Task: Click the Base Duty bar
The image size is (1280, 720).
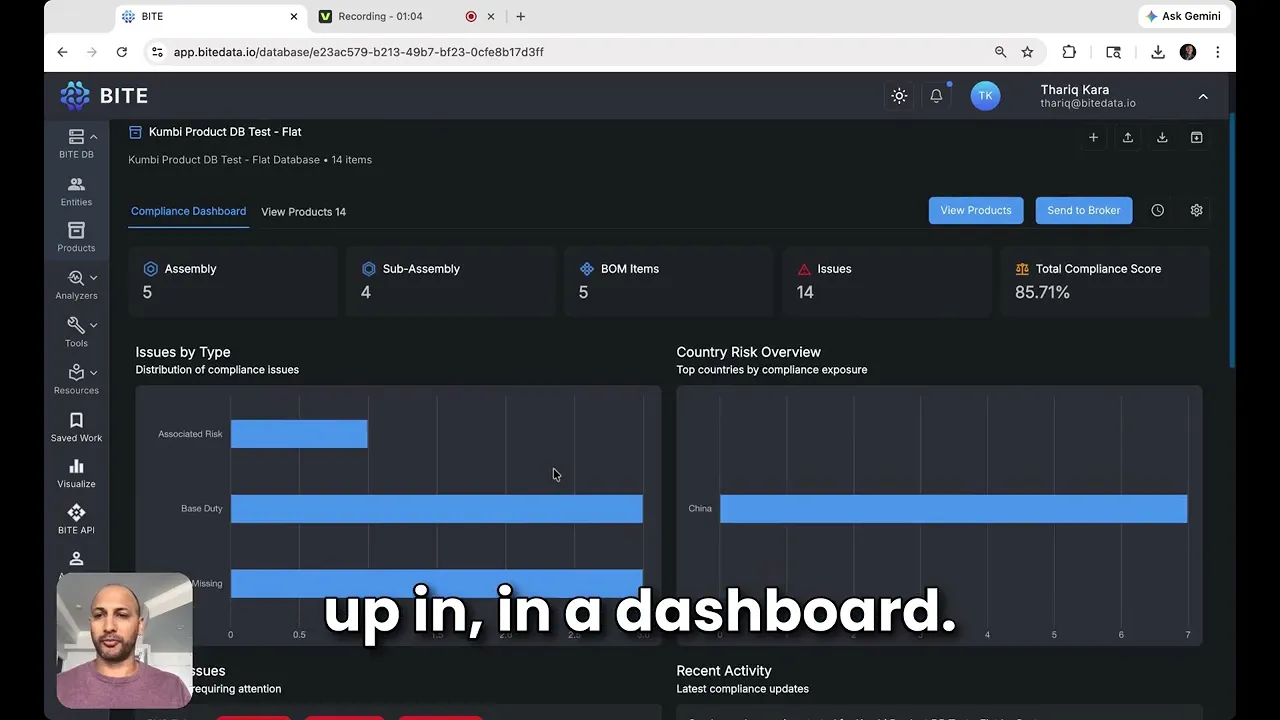Action: point(437,509)
